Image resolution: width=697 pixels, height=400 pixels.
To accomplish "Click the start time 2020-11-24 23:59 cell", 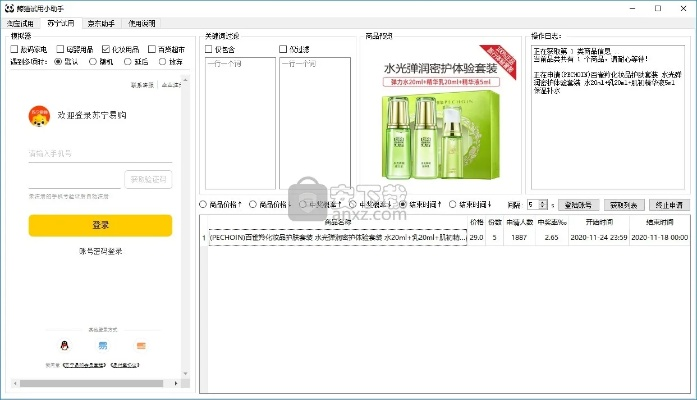I will click(x=599, y=237).
